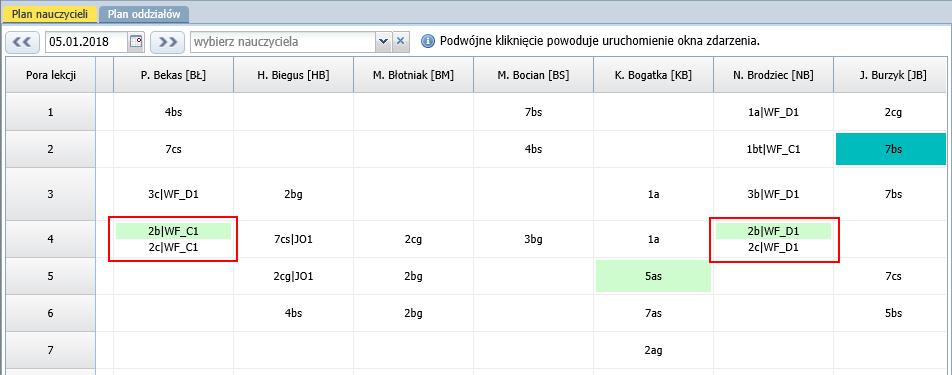952x375 pixels.
Task: Click the 2cg|JO1 cell for H. Biegus
Action: 293,276
